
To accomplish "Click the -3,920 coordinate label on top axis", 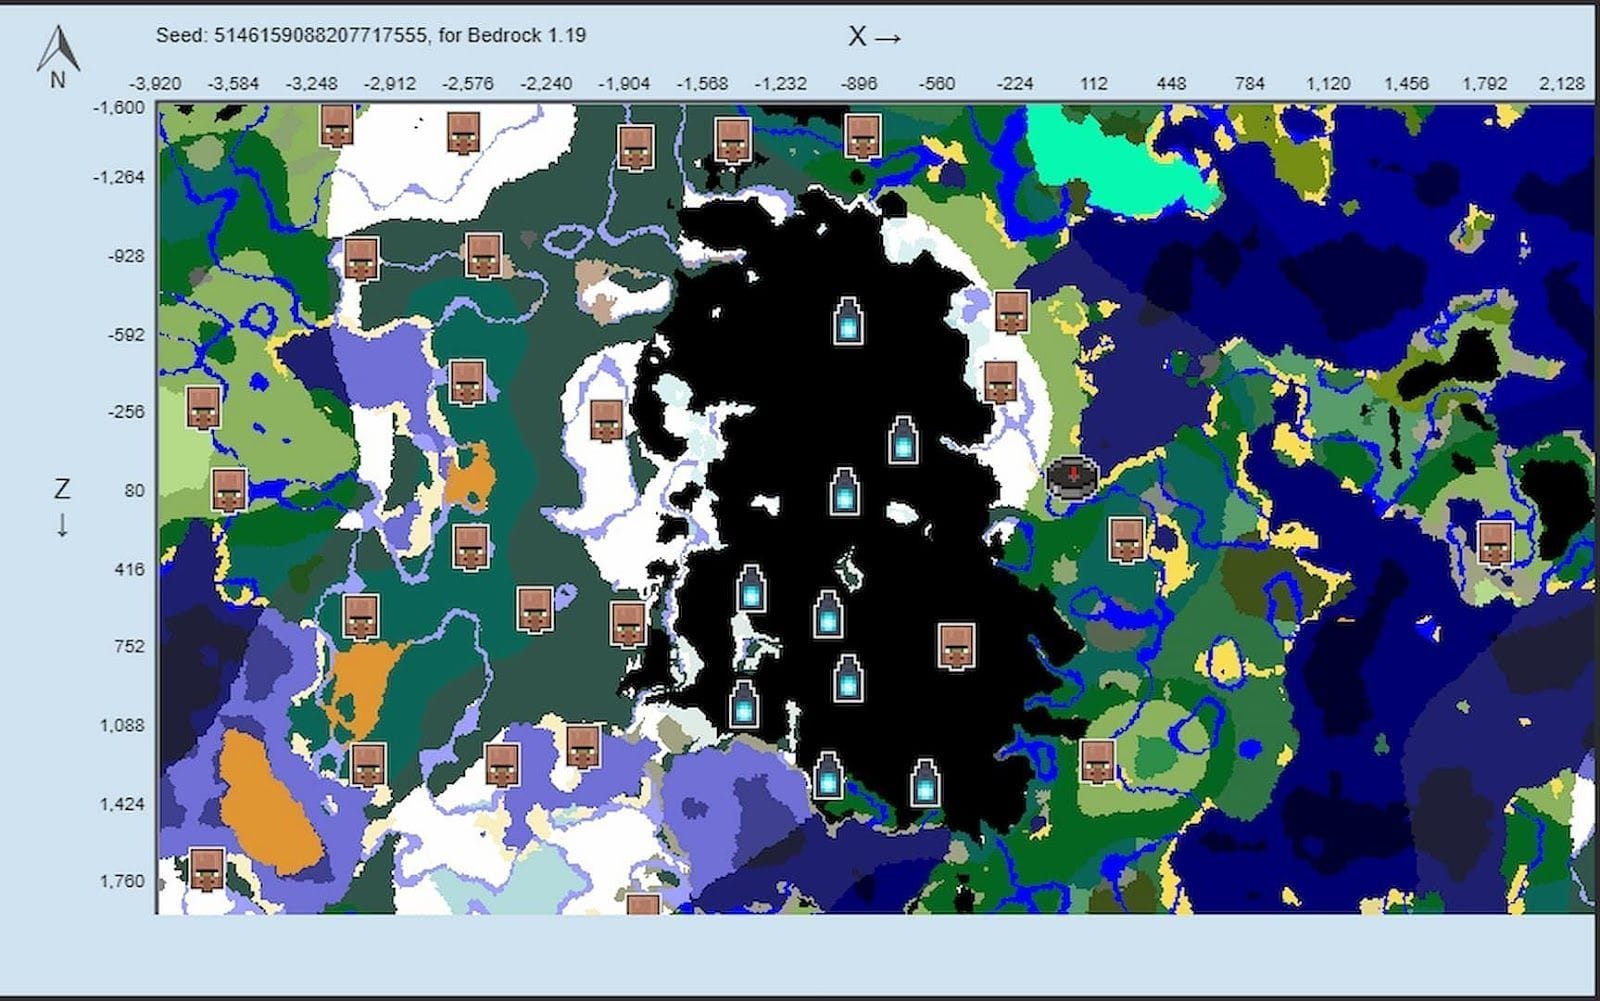I will tap(153, 84).
